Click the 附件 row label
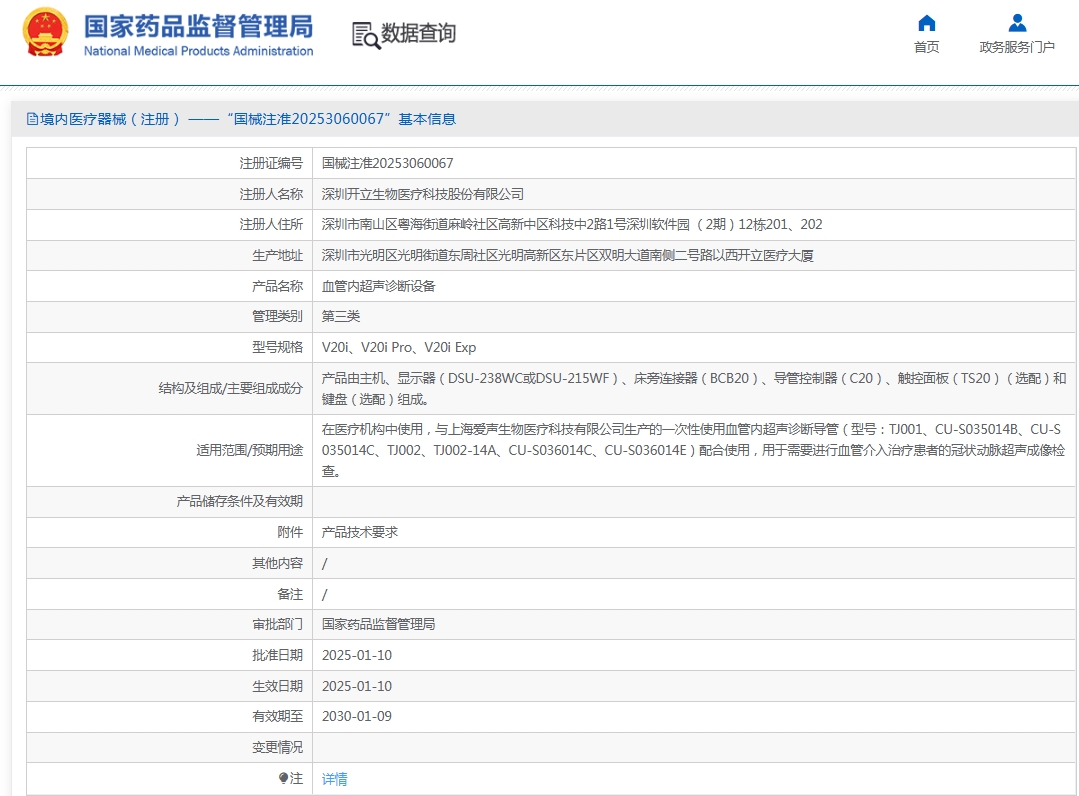 click(x=290, y=533)
